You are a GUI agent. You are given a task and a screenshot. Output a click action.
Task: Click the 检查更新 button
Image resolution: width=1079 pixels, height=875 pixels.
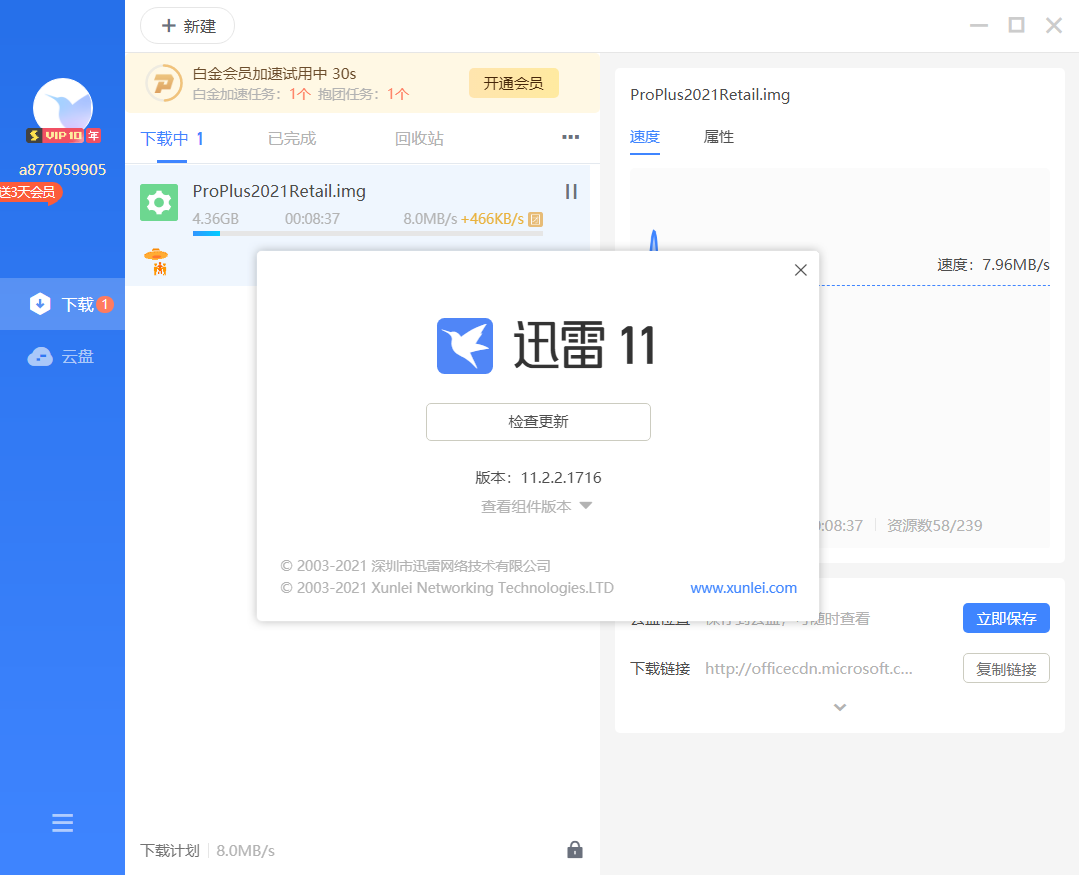538,422
